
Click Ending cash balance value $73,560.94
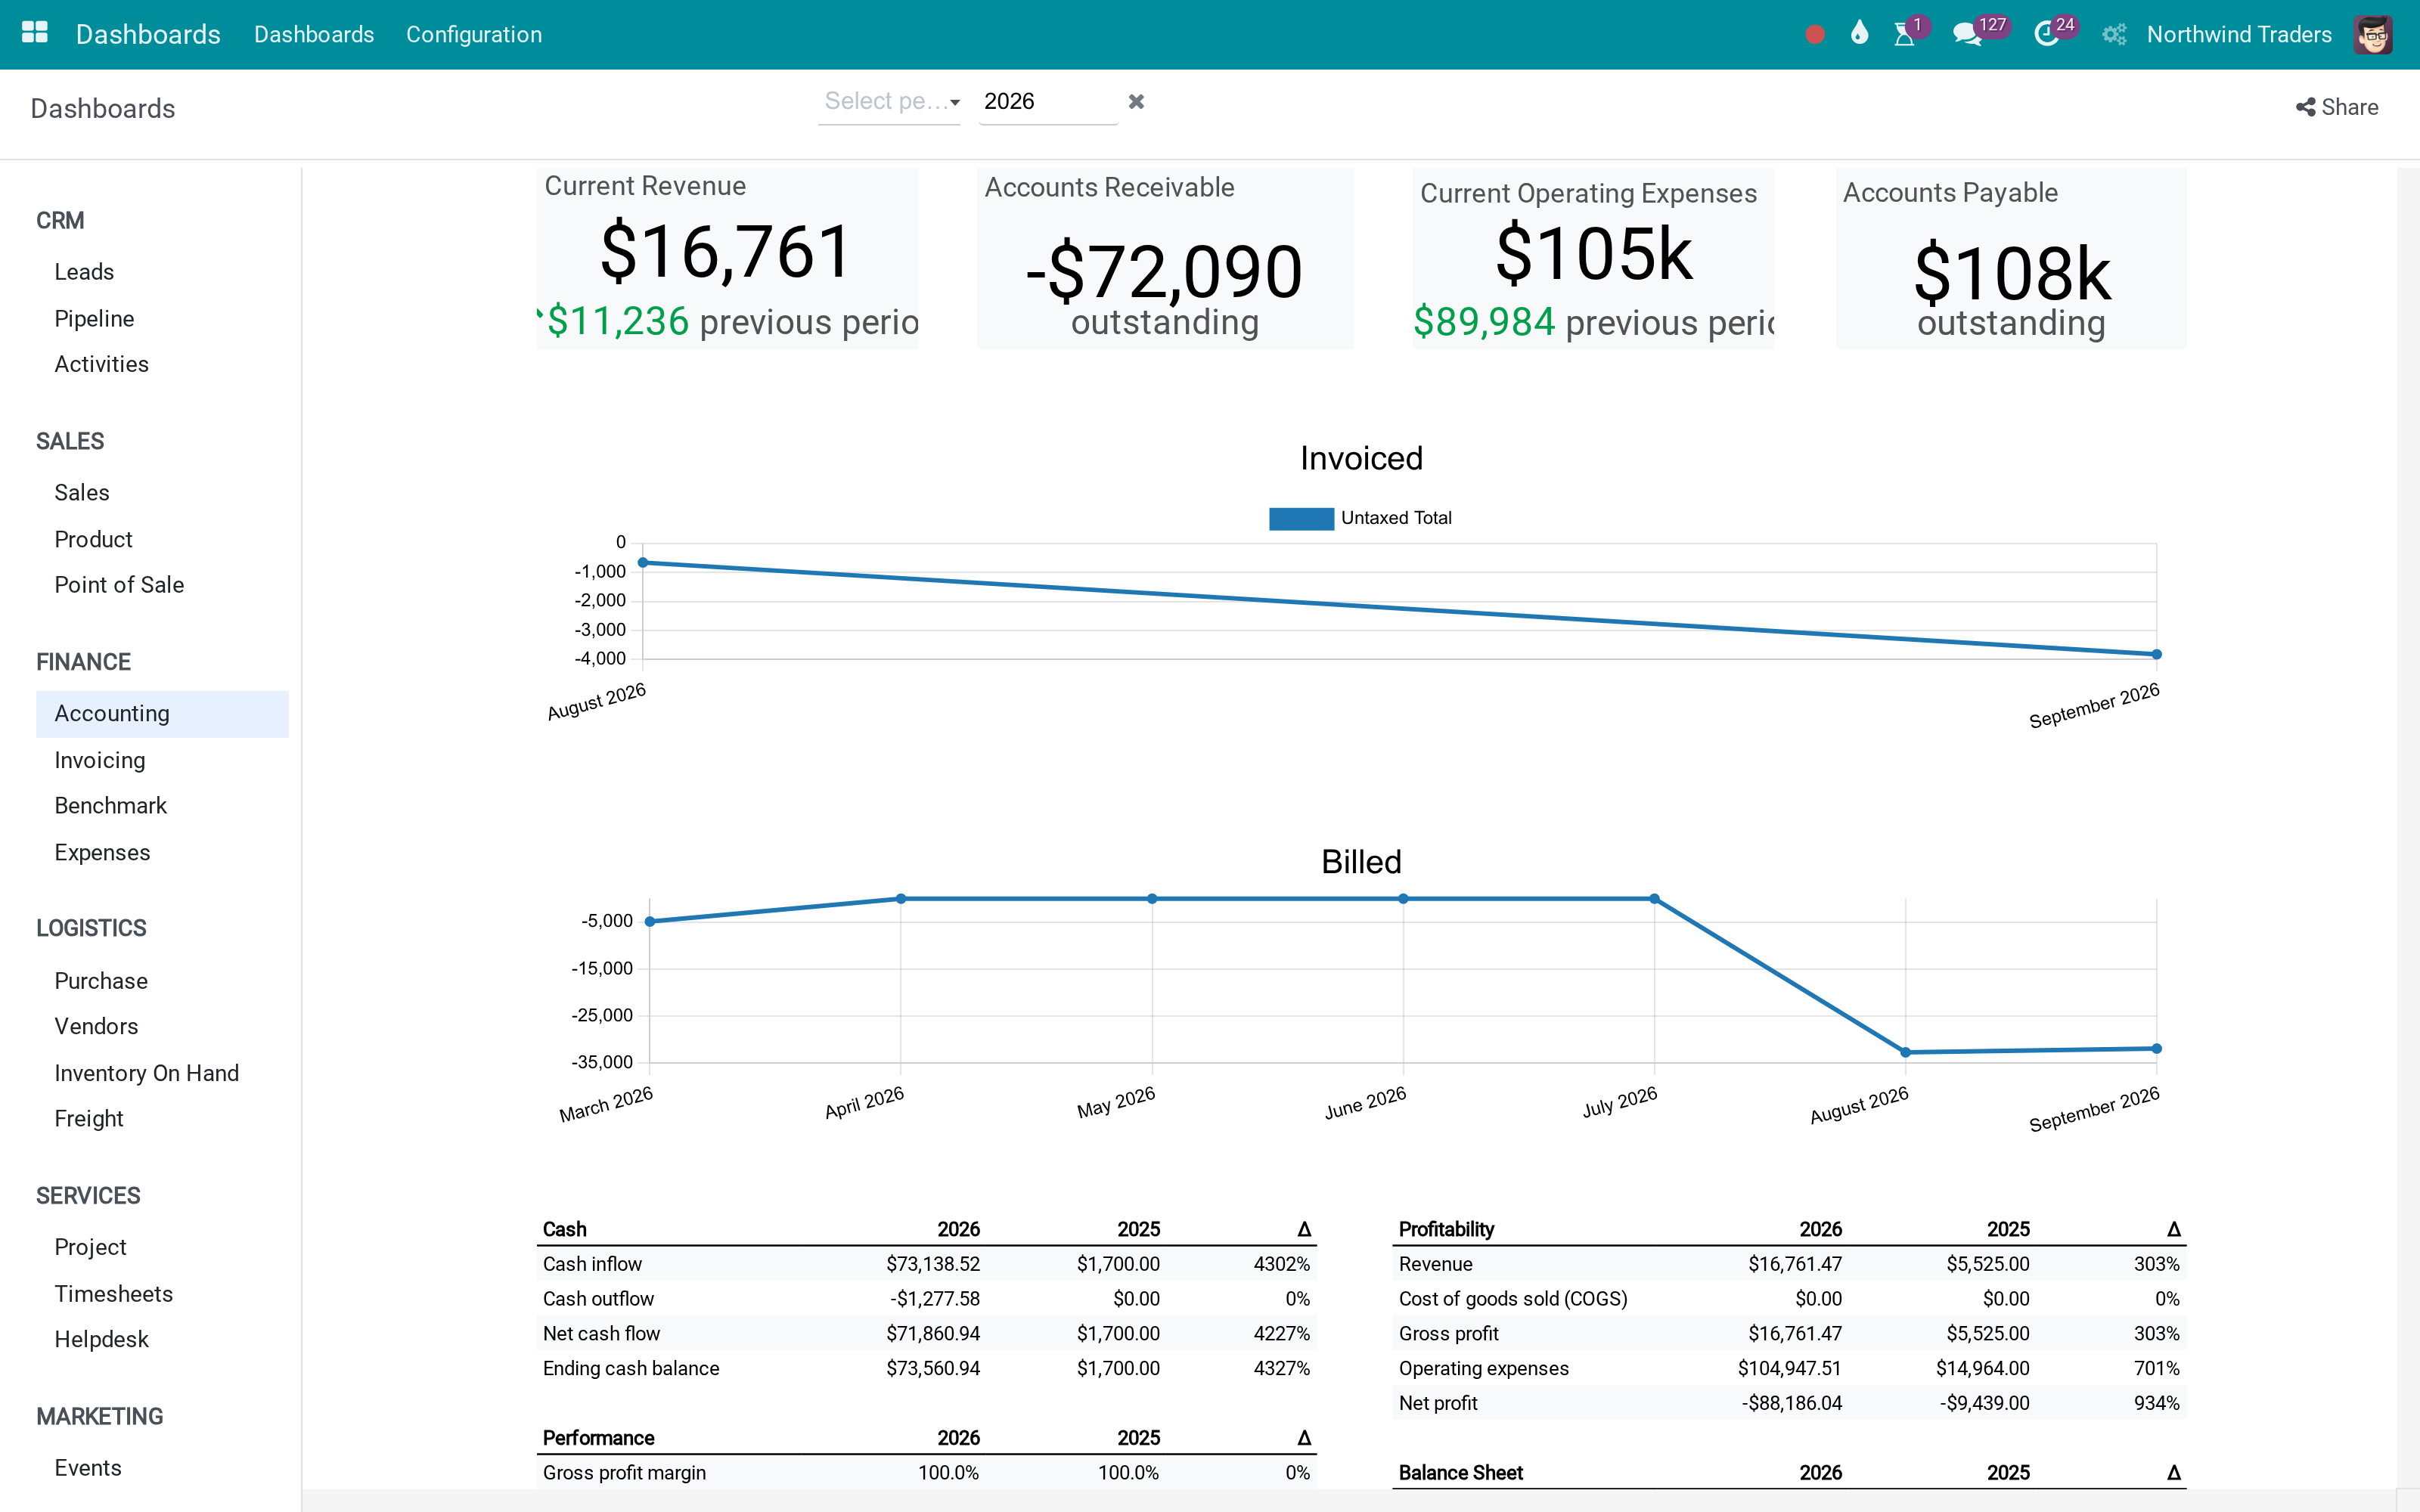[x=933, y=1369]
